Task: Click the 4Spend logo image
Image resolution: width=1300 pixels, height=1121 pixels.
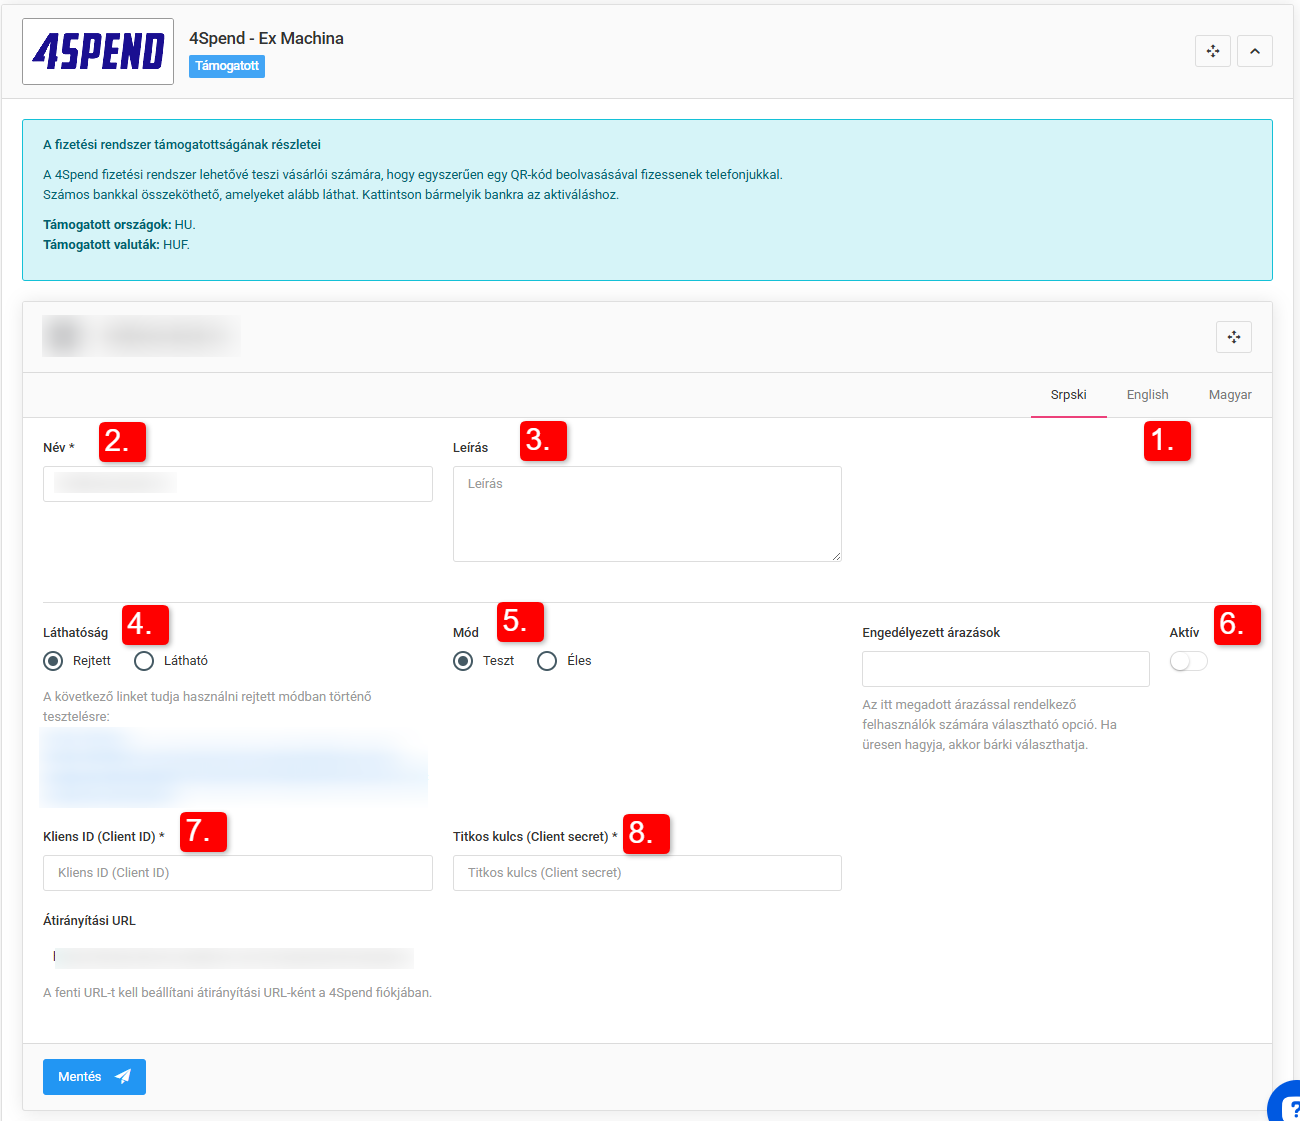Action: [x=98, y=52]
